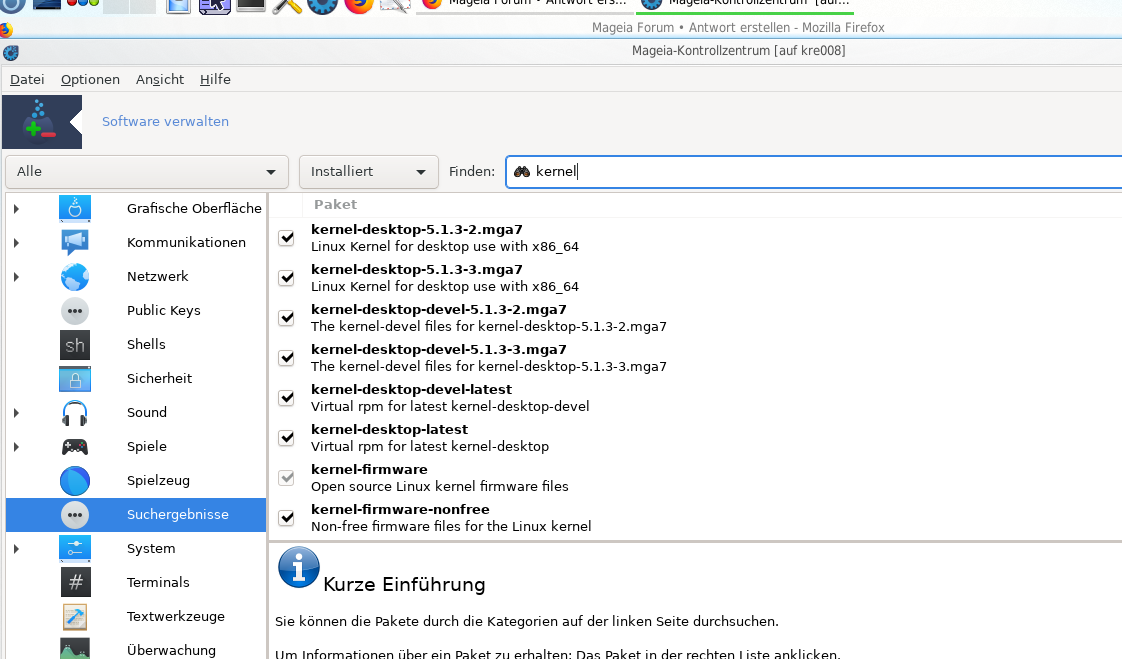The image size is (1122, 659).
Task: Expand the Kommunikationen category
Action: click(16, 243)
